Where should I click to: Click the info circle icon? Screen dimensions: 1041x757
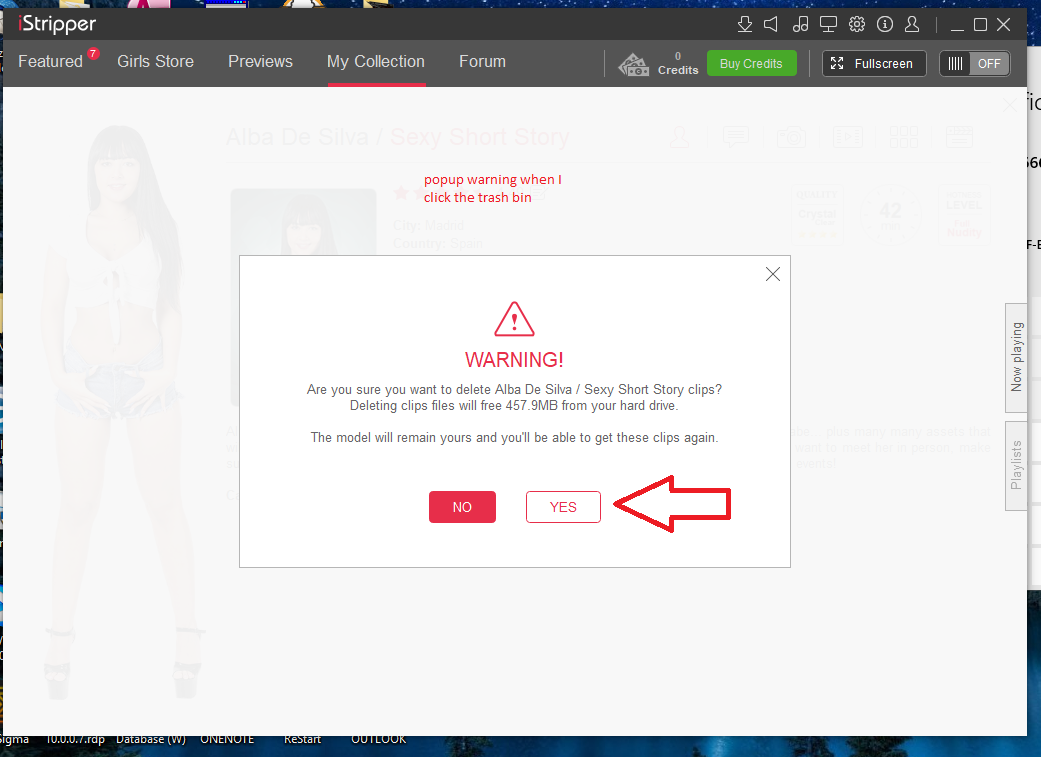point(885,25)
